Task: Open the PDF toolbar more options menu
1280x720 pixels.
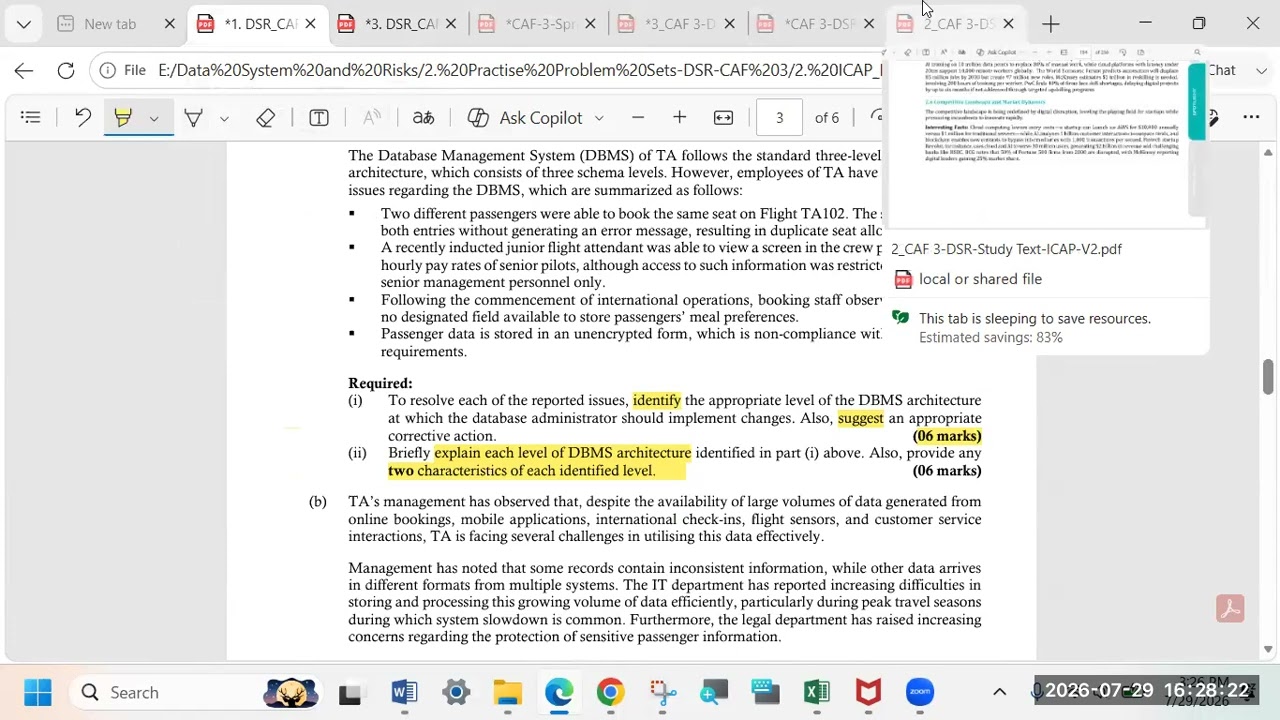Action: (1251, 118)
